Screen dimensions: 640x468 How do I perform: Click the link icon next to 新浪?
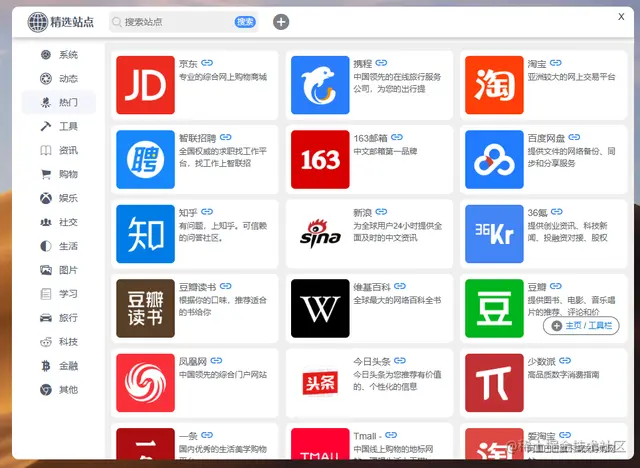point(381,212)
